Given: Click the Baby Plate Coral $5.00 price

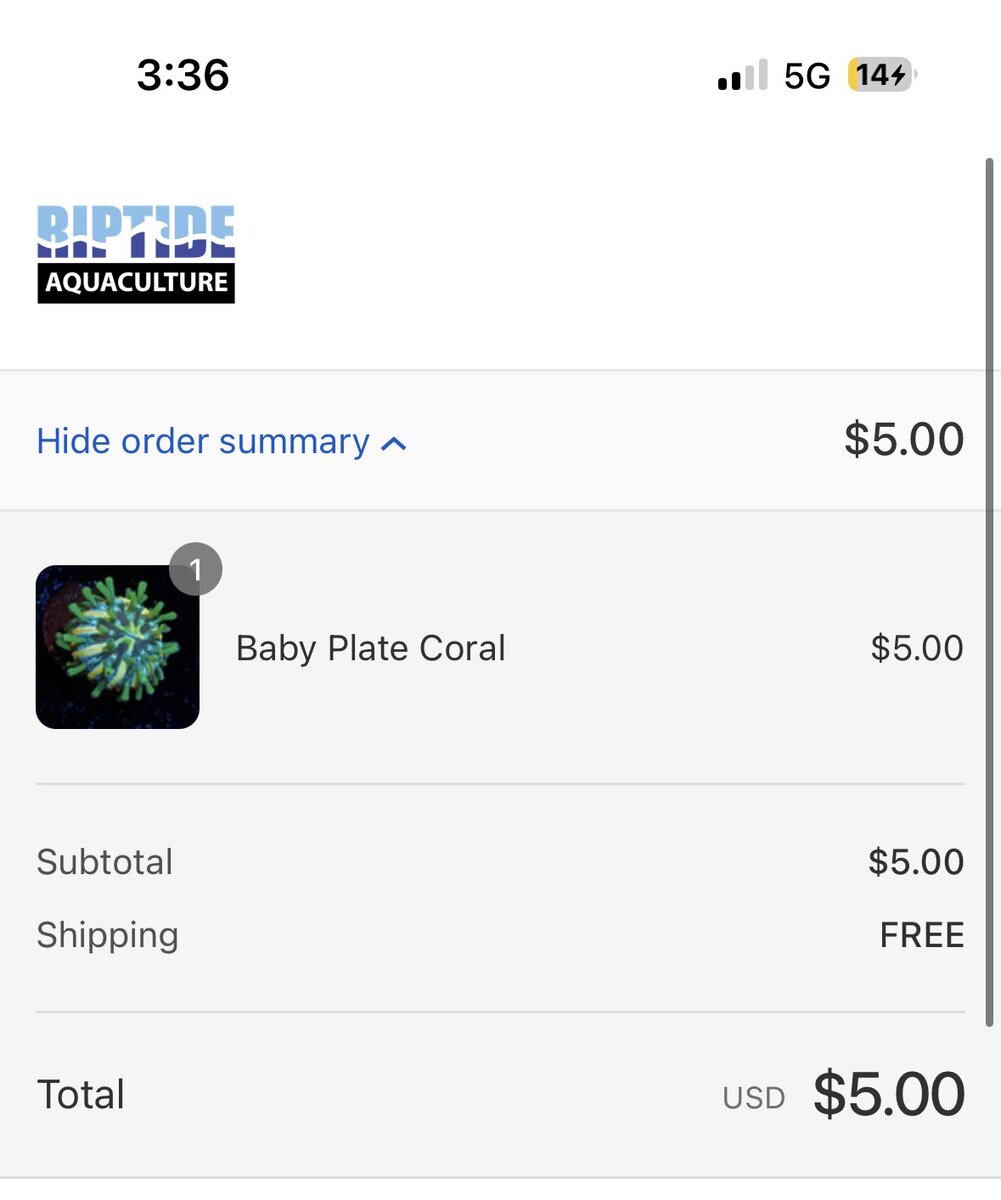Looking at the screenshot, I should (917, 648).
